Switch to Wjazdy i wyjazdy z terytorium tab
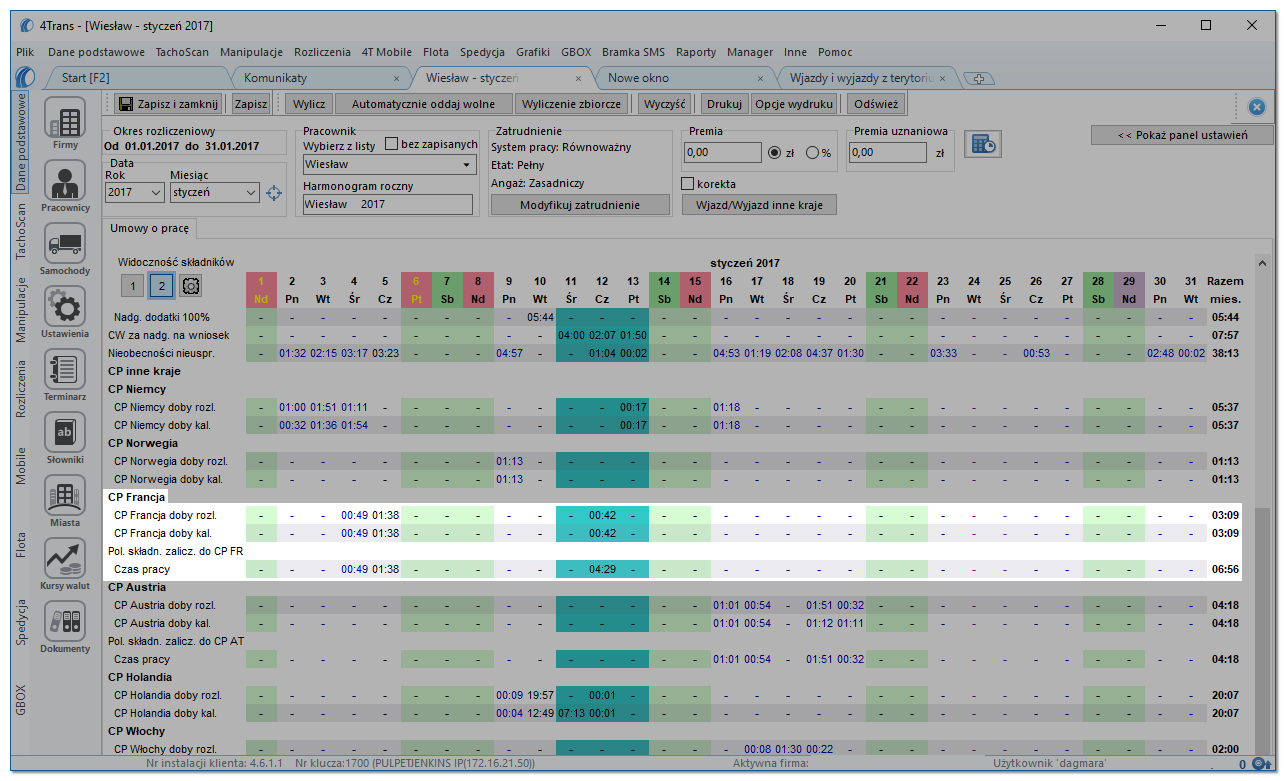The height and width of the screenshot is (781, 1286). click(x=862, y=78)
